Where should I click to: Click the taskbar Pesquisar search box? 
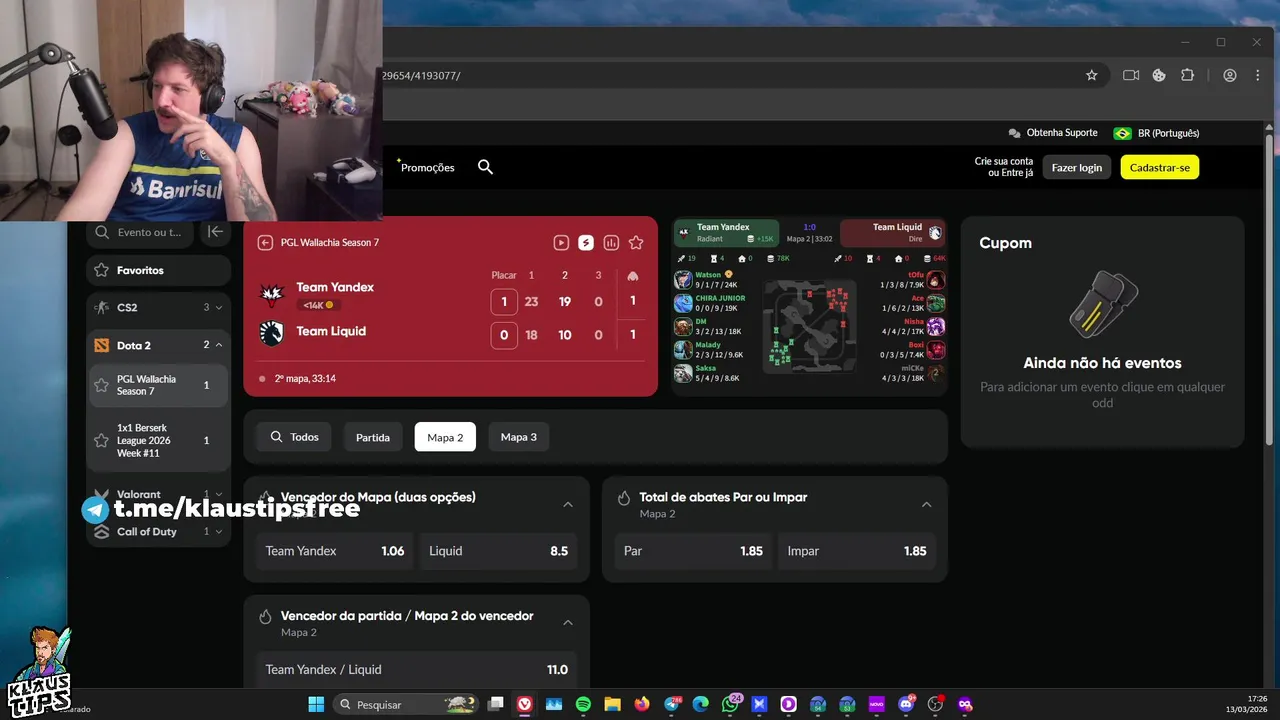[405, 704]
